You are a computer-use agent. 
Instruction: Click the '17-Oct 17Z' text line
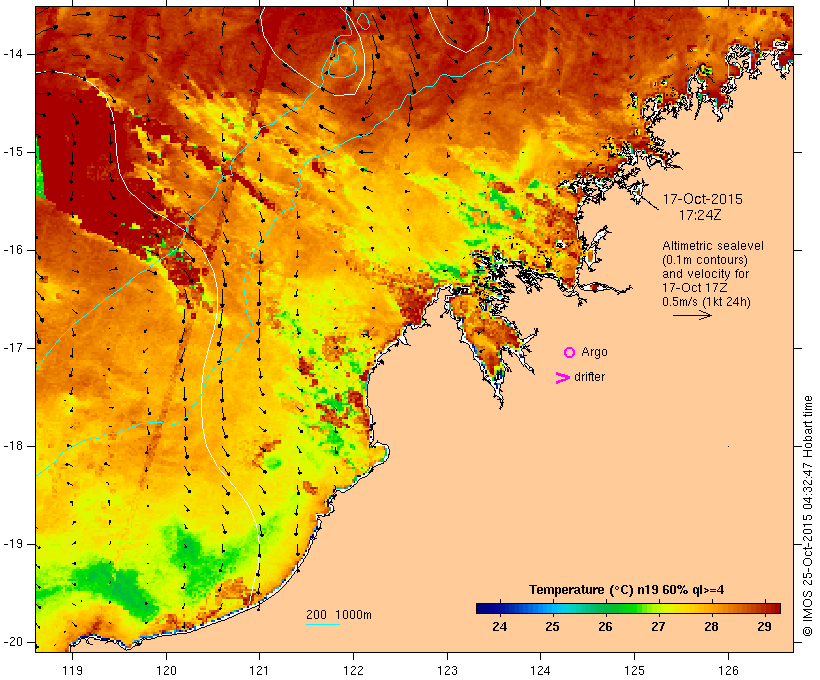pyautogui.click(x=694, y=288)
